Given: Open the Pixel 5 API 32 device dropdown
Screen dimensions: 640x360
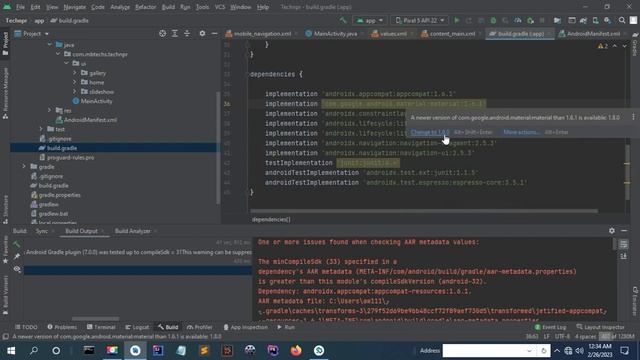Looking at the screenshot, I should tap(420, 20).
